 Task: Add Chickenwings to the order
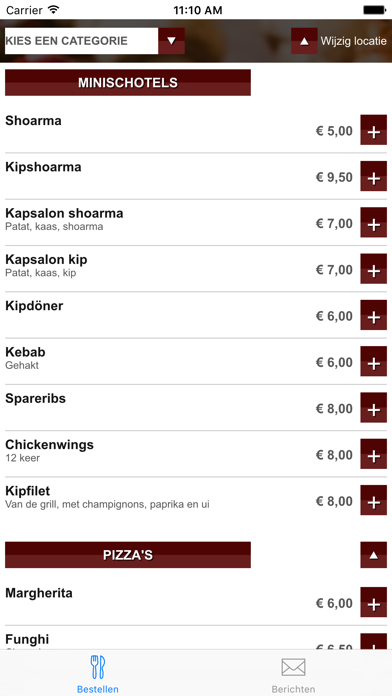(x=373, y=454)
